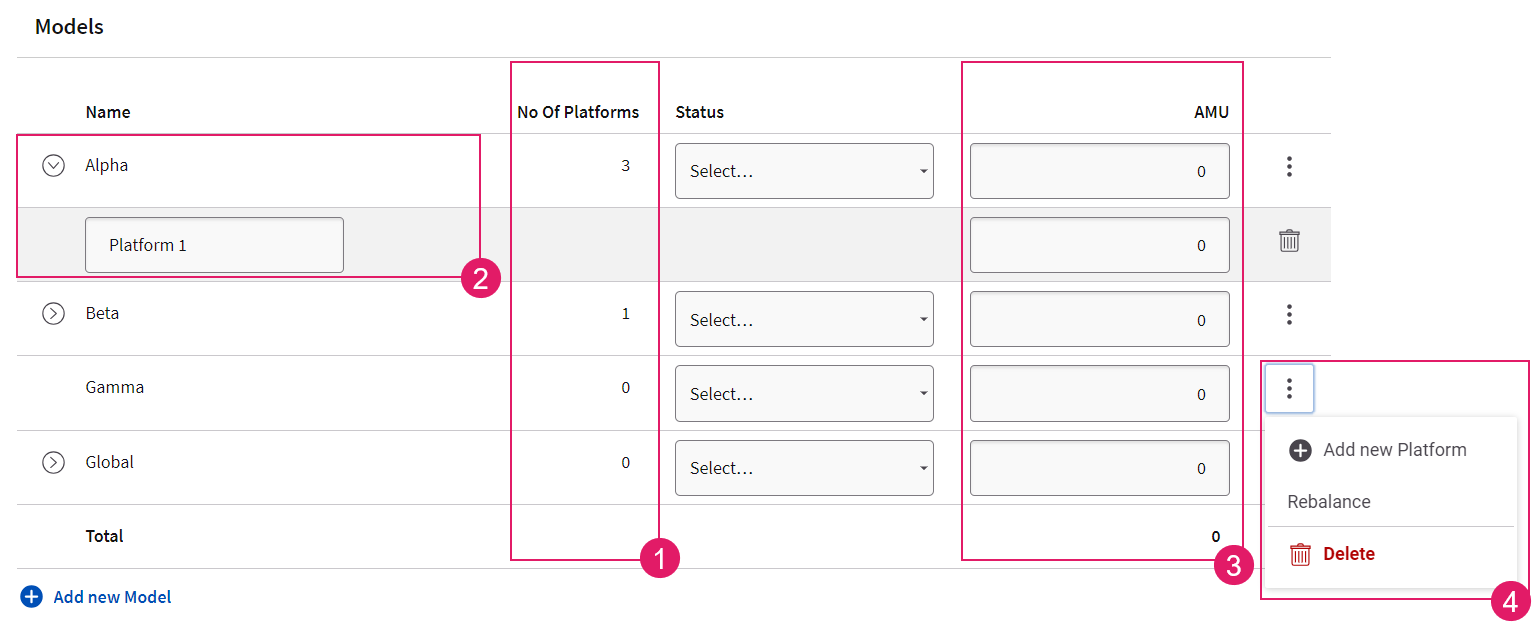This screenshot has width=1539, height=633.
Task: Click the No Of Platforms column header
Action: click(578, 112)
